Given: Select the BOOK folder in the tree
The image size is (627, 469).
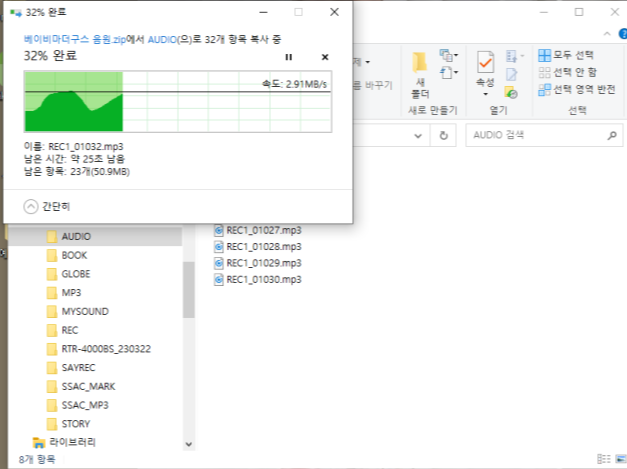Looking at the screenshot, I should coord(74,255).
